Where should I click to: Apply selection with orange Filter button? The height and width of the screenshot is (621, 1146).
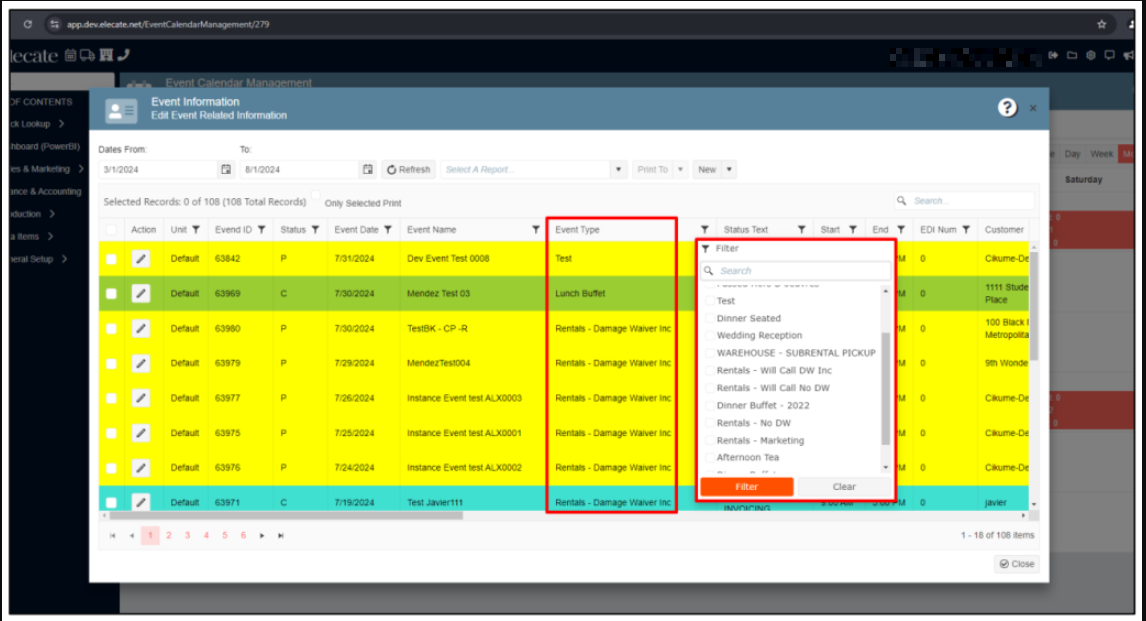pyautogui.click(x=746, y=487)
